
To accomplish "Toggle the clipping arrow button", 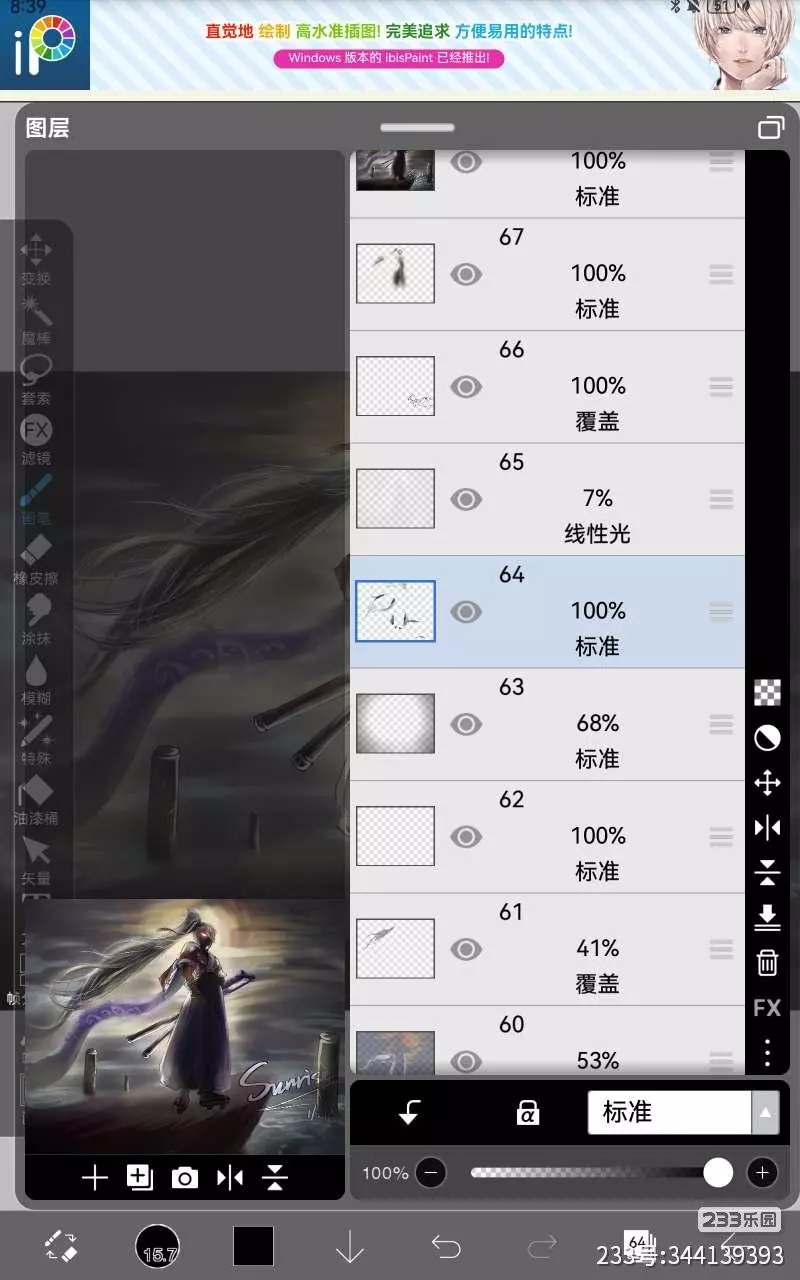I will [408, 1113].
